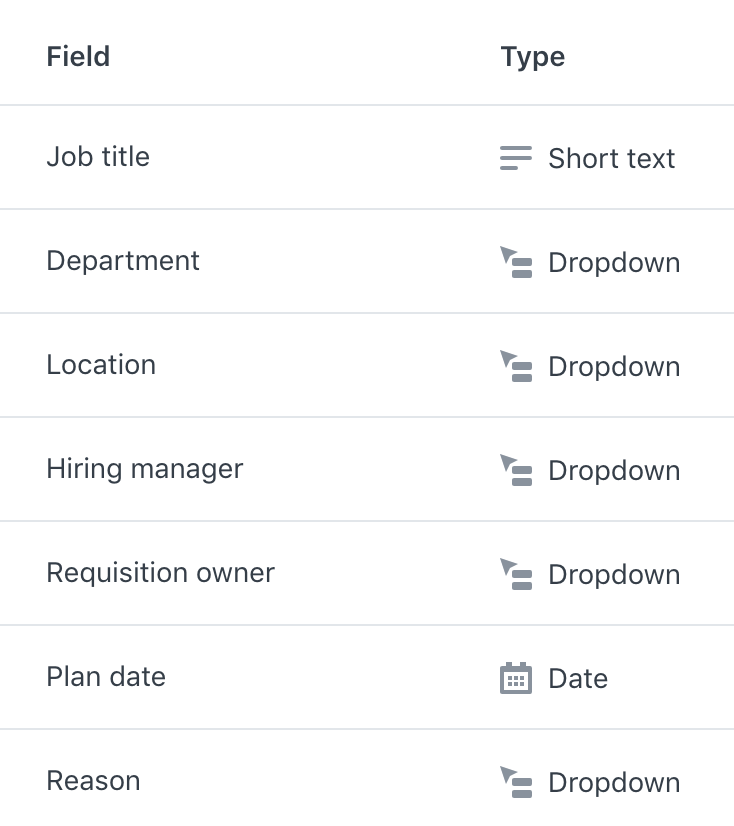
Task: Click the dropdown icon for Hiring manager
Action: click(515, 470)
